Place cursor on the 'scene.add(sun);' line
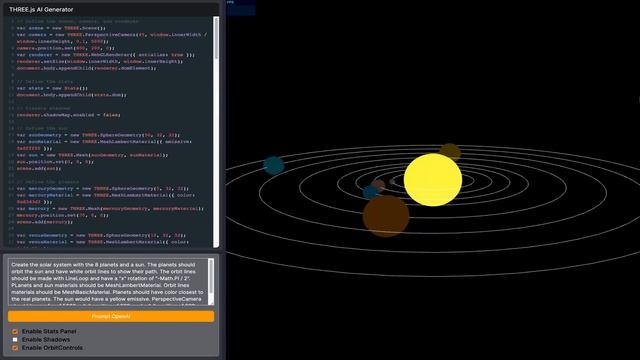Image resolution: width=640 pixels, height=360 pixels. [x=39, y=169]
